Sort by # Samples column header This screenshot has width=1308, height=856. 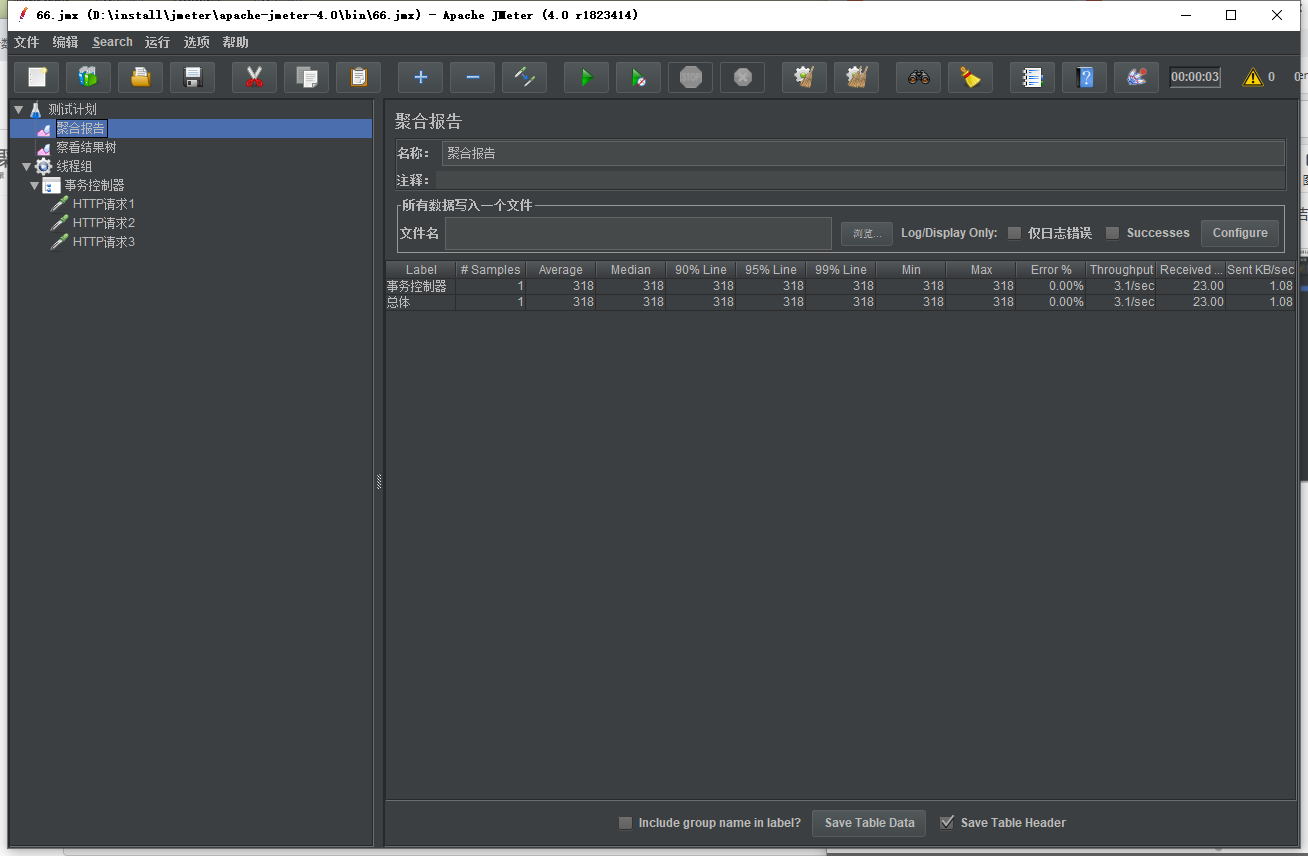coord(490,270)
